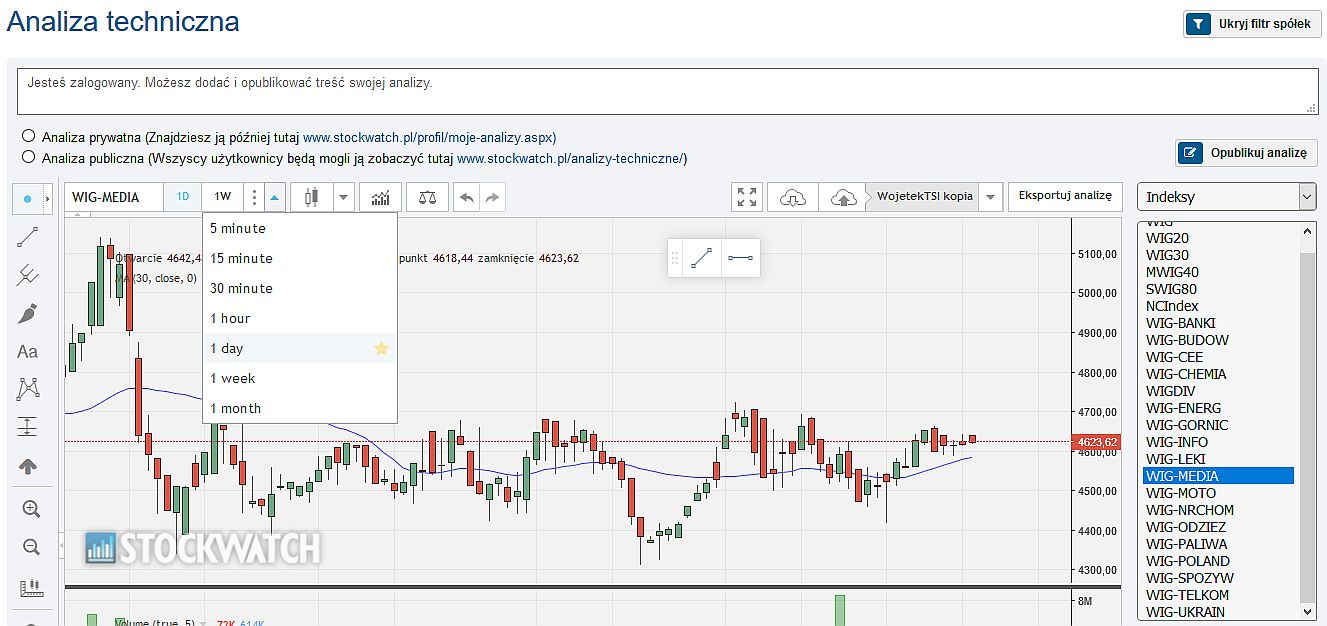Viewport: 1327px width, 626px height.
Task: Pick the trend line in floating toolbar
Action: 702,258
